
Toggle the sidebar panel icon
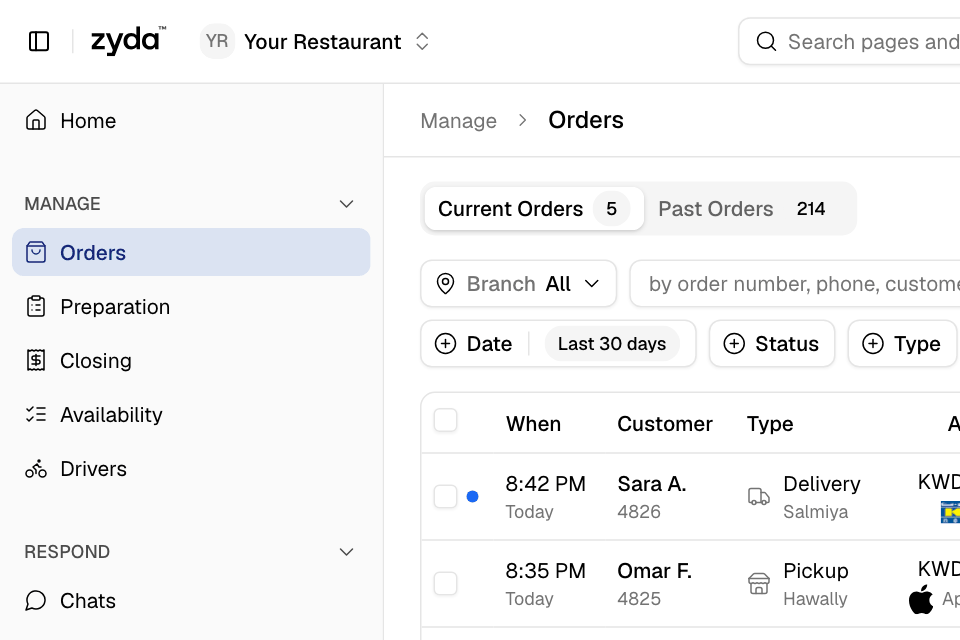[39, 42]
